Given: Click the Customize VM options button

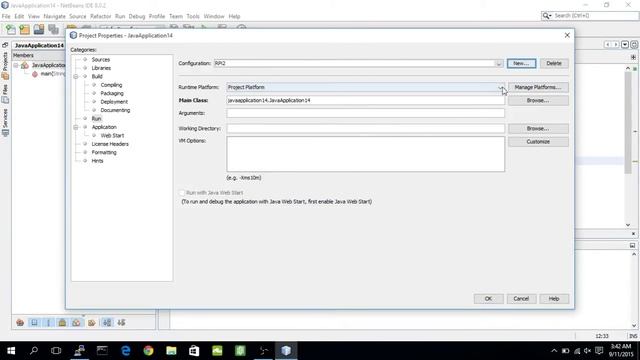Looking at the screenshot, I should pyautogui.click(x=538, y=142).
